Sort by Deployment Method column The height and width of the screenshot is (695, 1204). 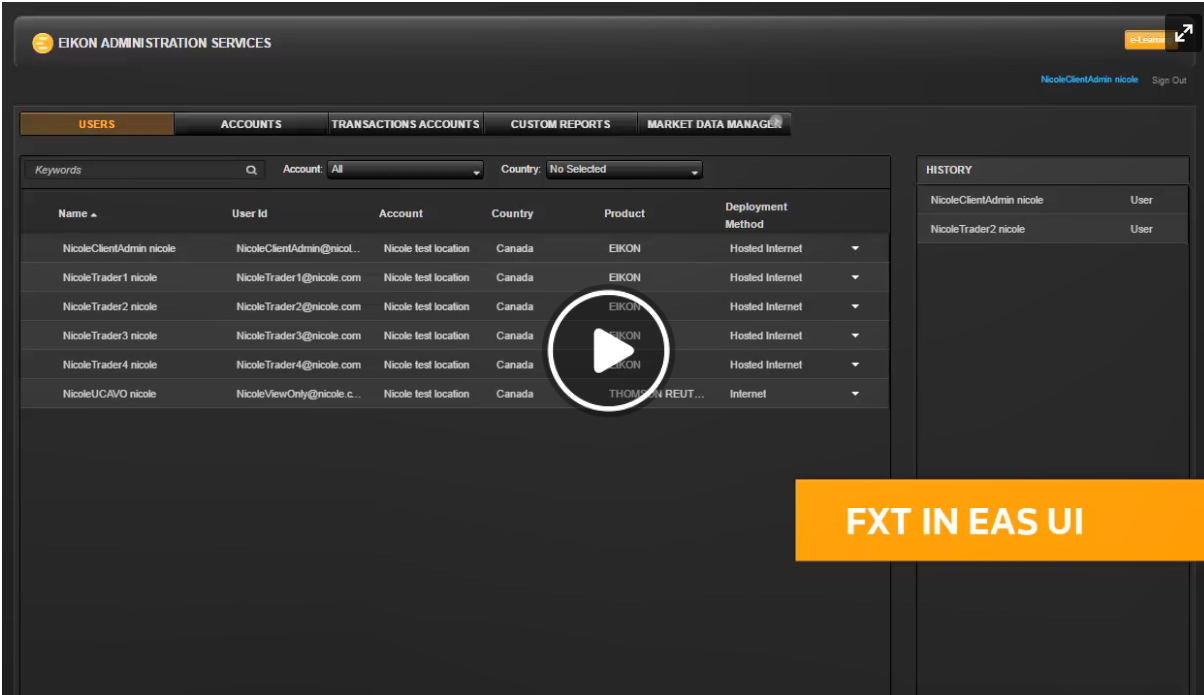click(x=756, y=215)
